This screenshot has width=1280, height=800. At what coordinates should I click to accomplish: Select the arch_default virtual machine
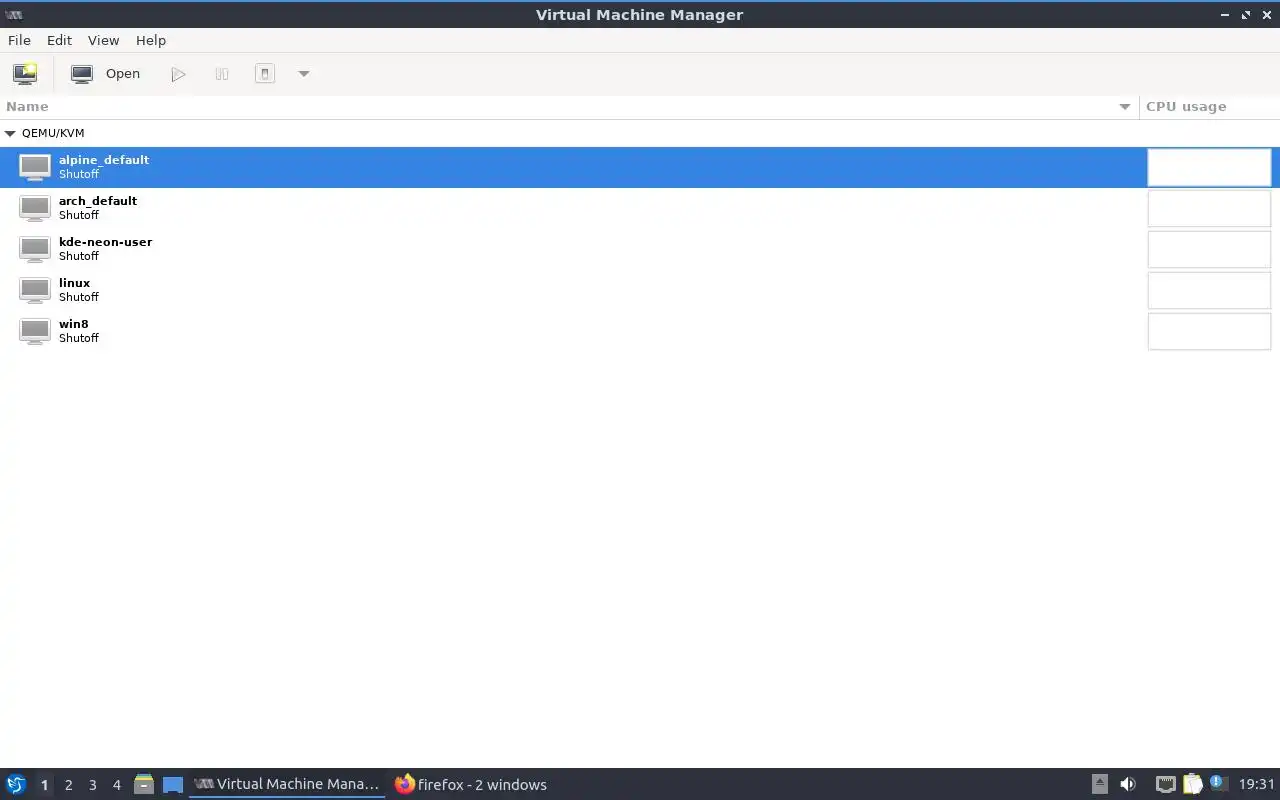pos(640,208)
